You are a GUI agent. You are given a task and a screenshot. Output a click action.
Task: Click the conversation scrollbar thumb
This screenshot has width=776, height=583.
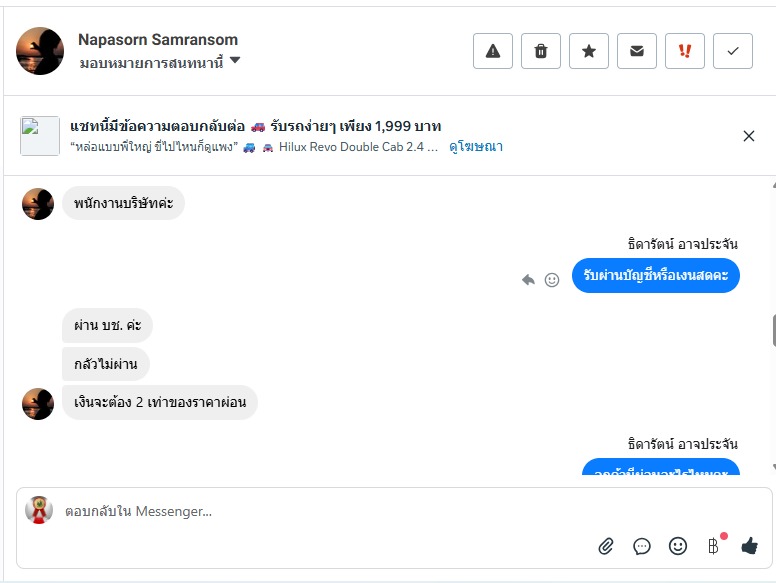[773, 330]
